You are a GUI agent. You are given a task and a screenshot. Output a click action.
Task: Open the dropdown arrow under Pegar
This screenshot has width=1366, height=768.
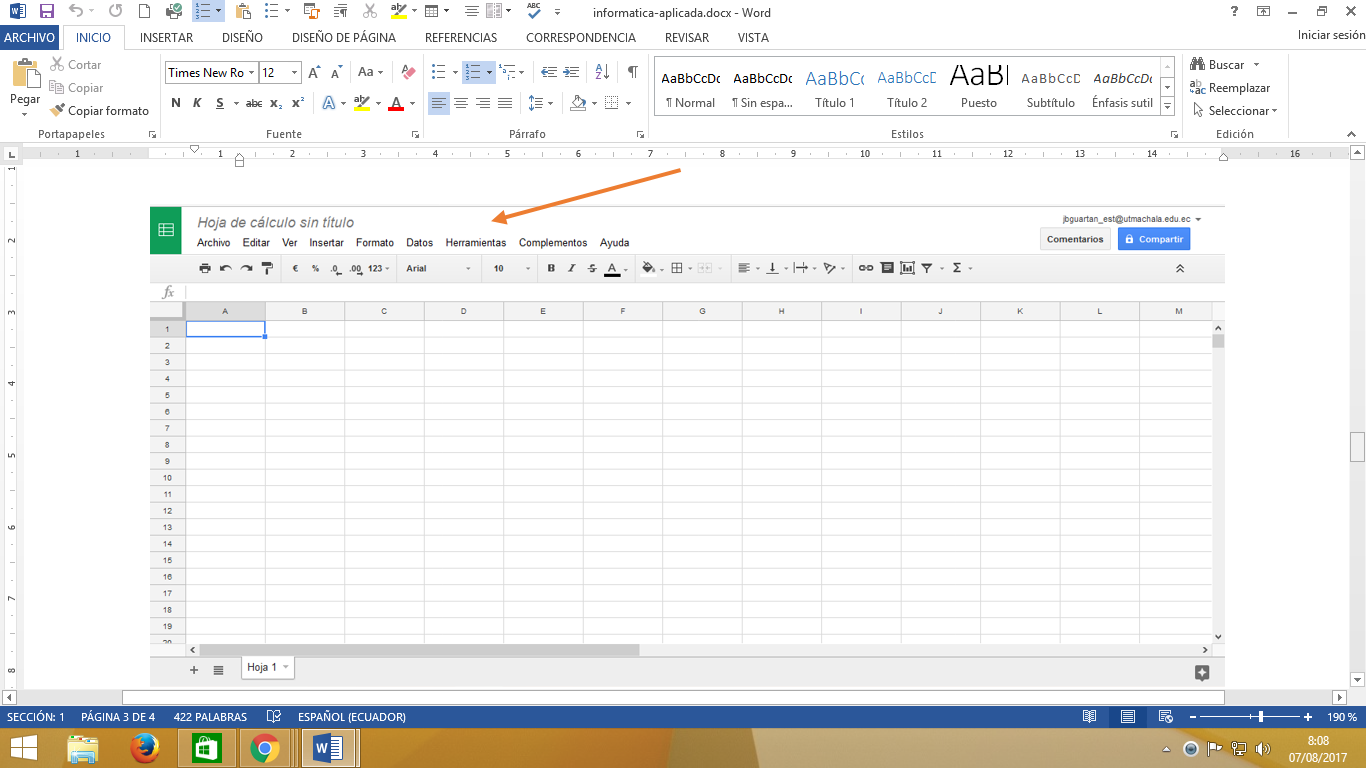(25, 114)
